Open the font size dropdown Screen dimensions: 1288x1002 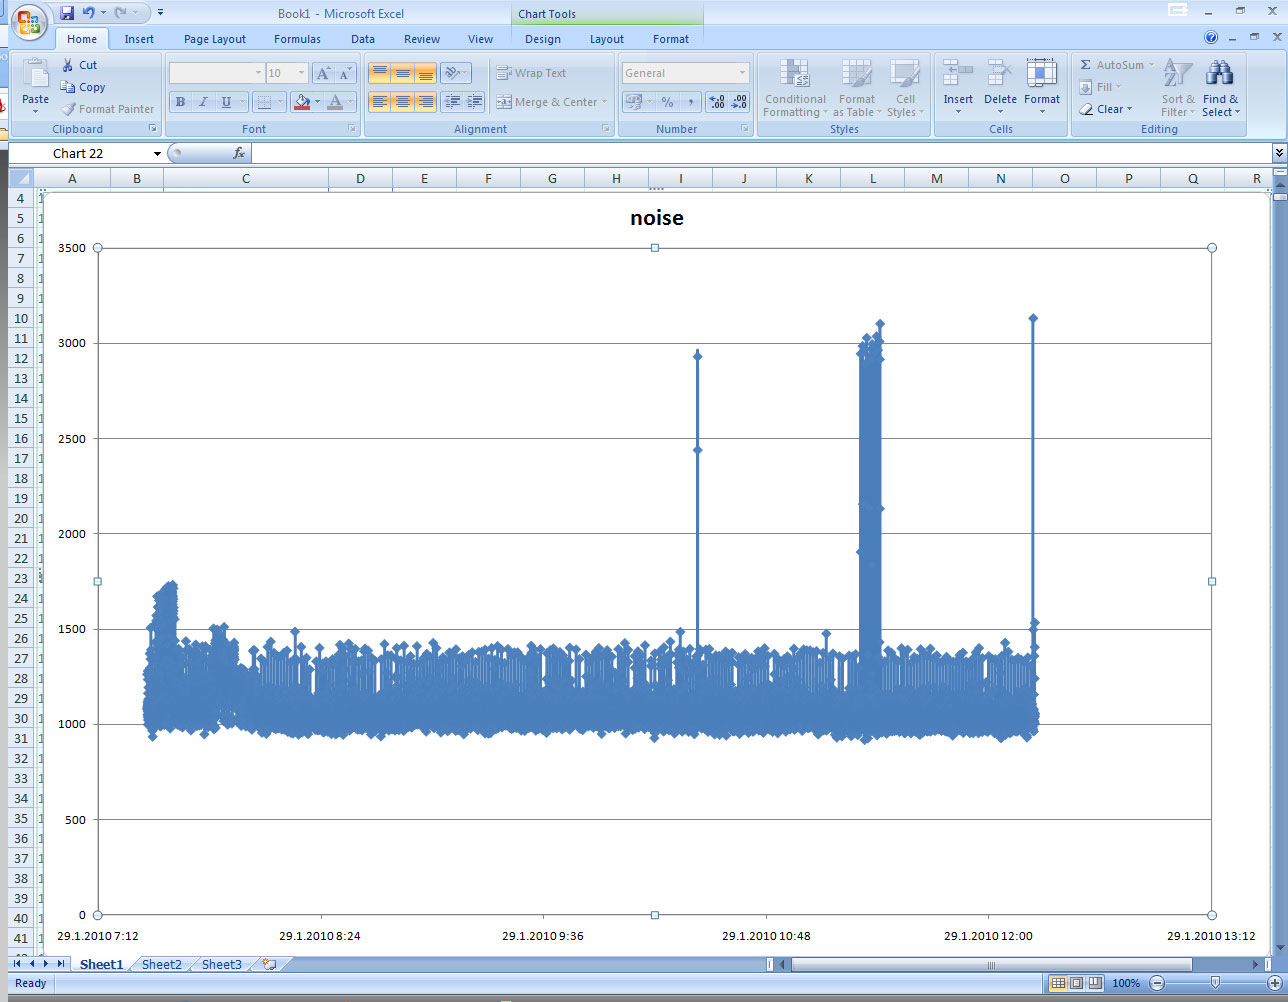[301, 73]
